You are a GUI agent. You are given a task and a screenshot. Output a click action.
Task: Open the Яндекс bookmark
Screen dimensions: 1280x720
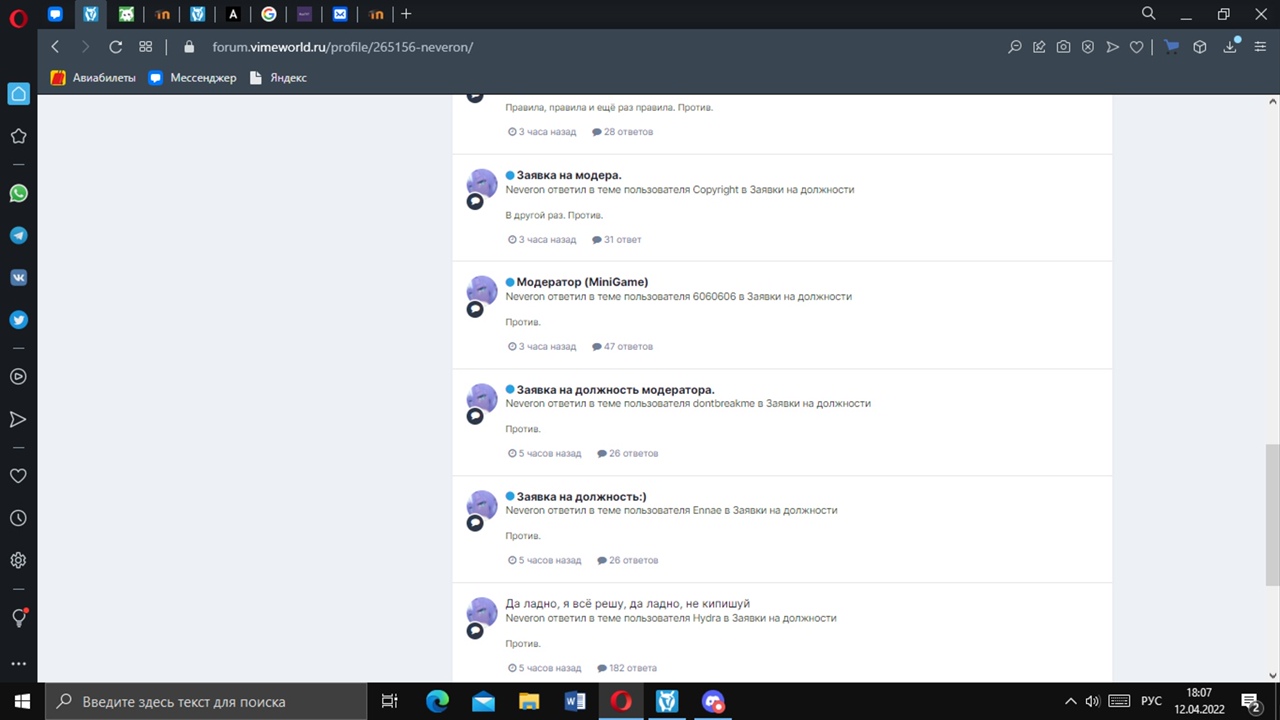pyautogui.click(x=278, y=78)
